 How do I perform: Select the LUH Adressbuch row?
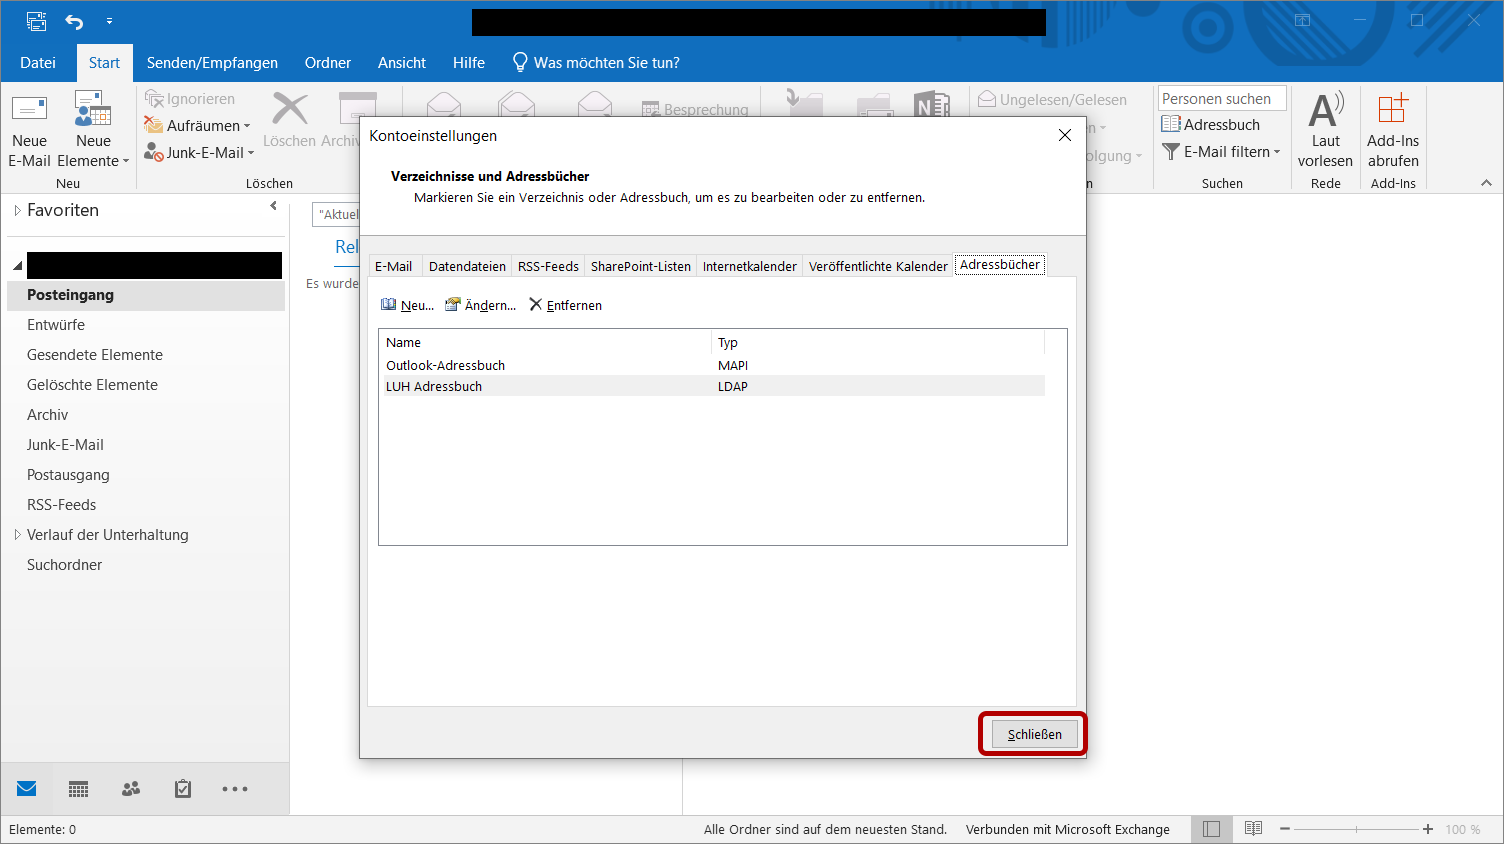(x=714, y=386)
